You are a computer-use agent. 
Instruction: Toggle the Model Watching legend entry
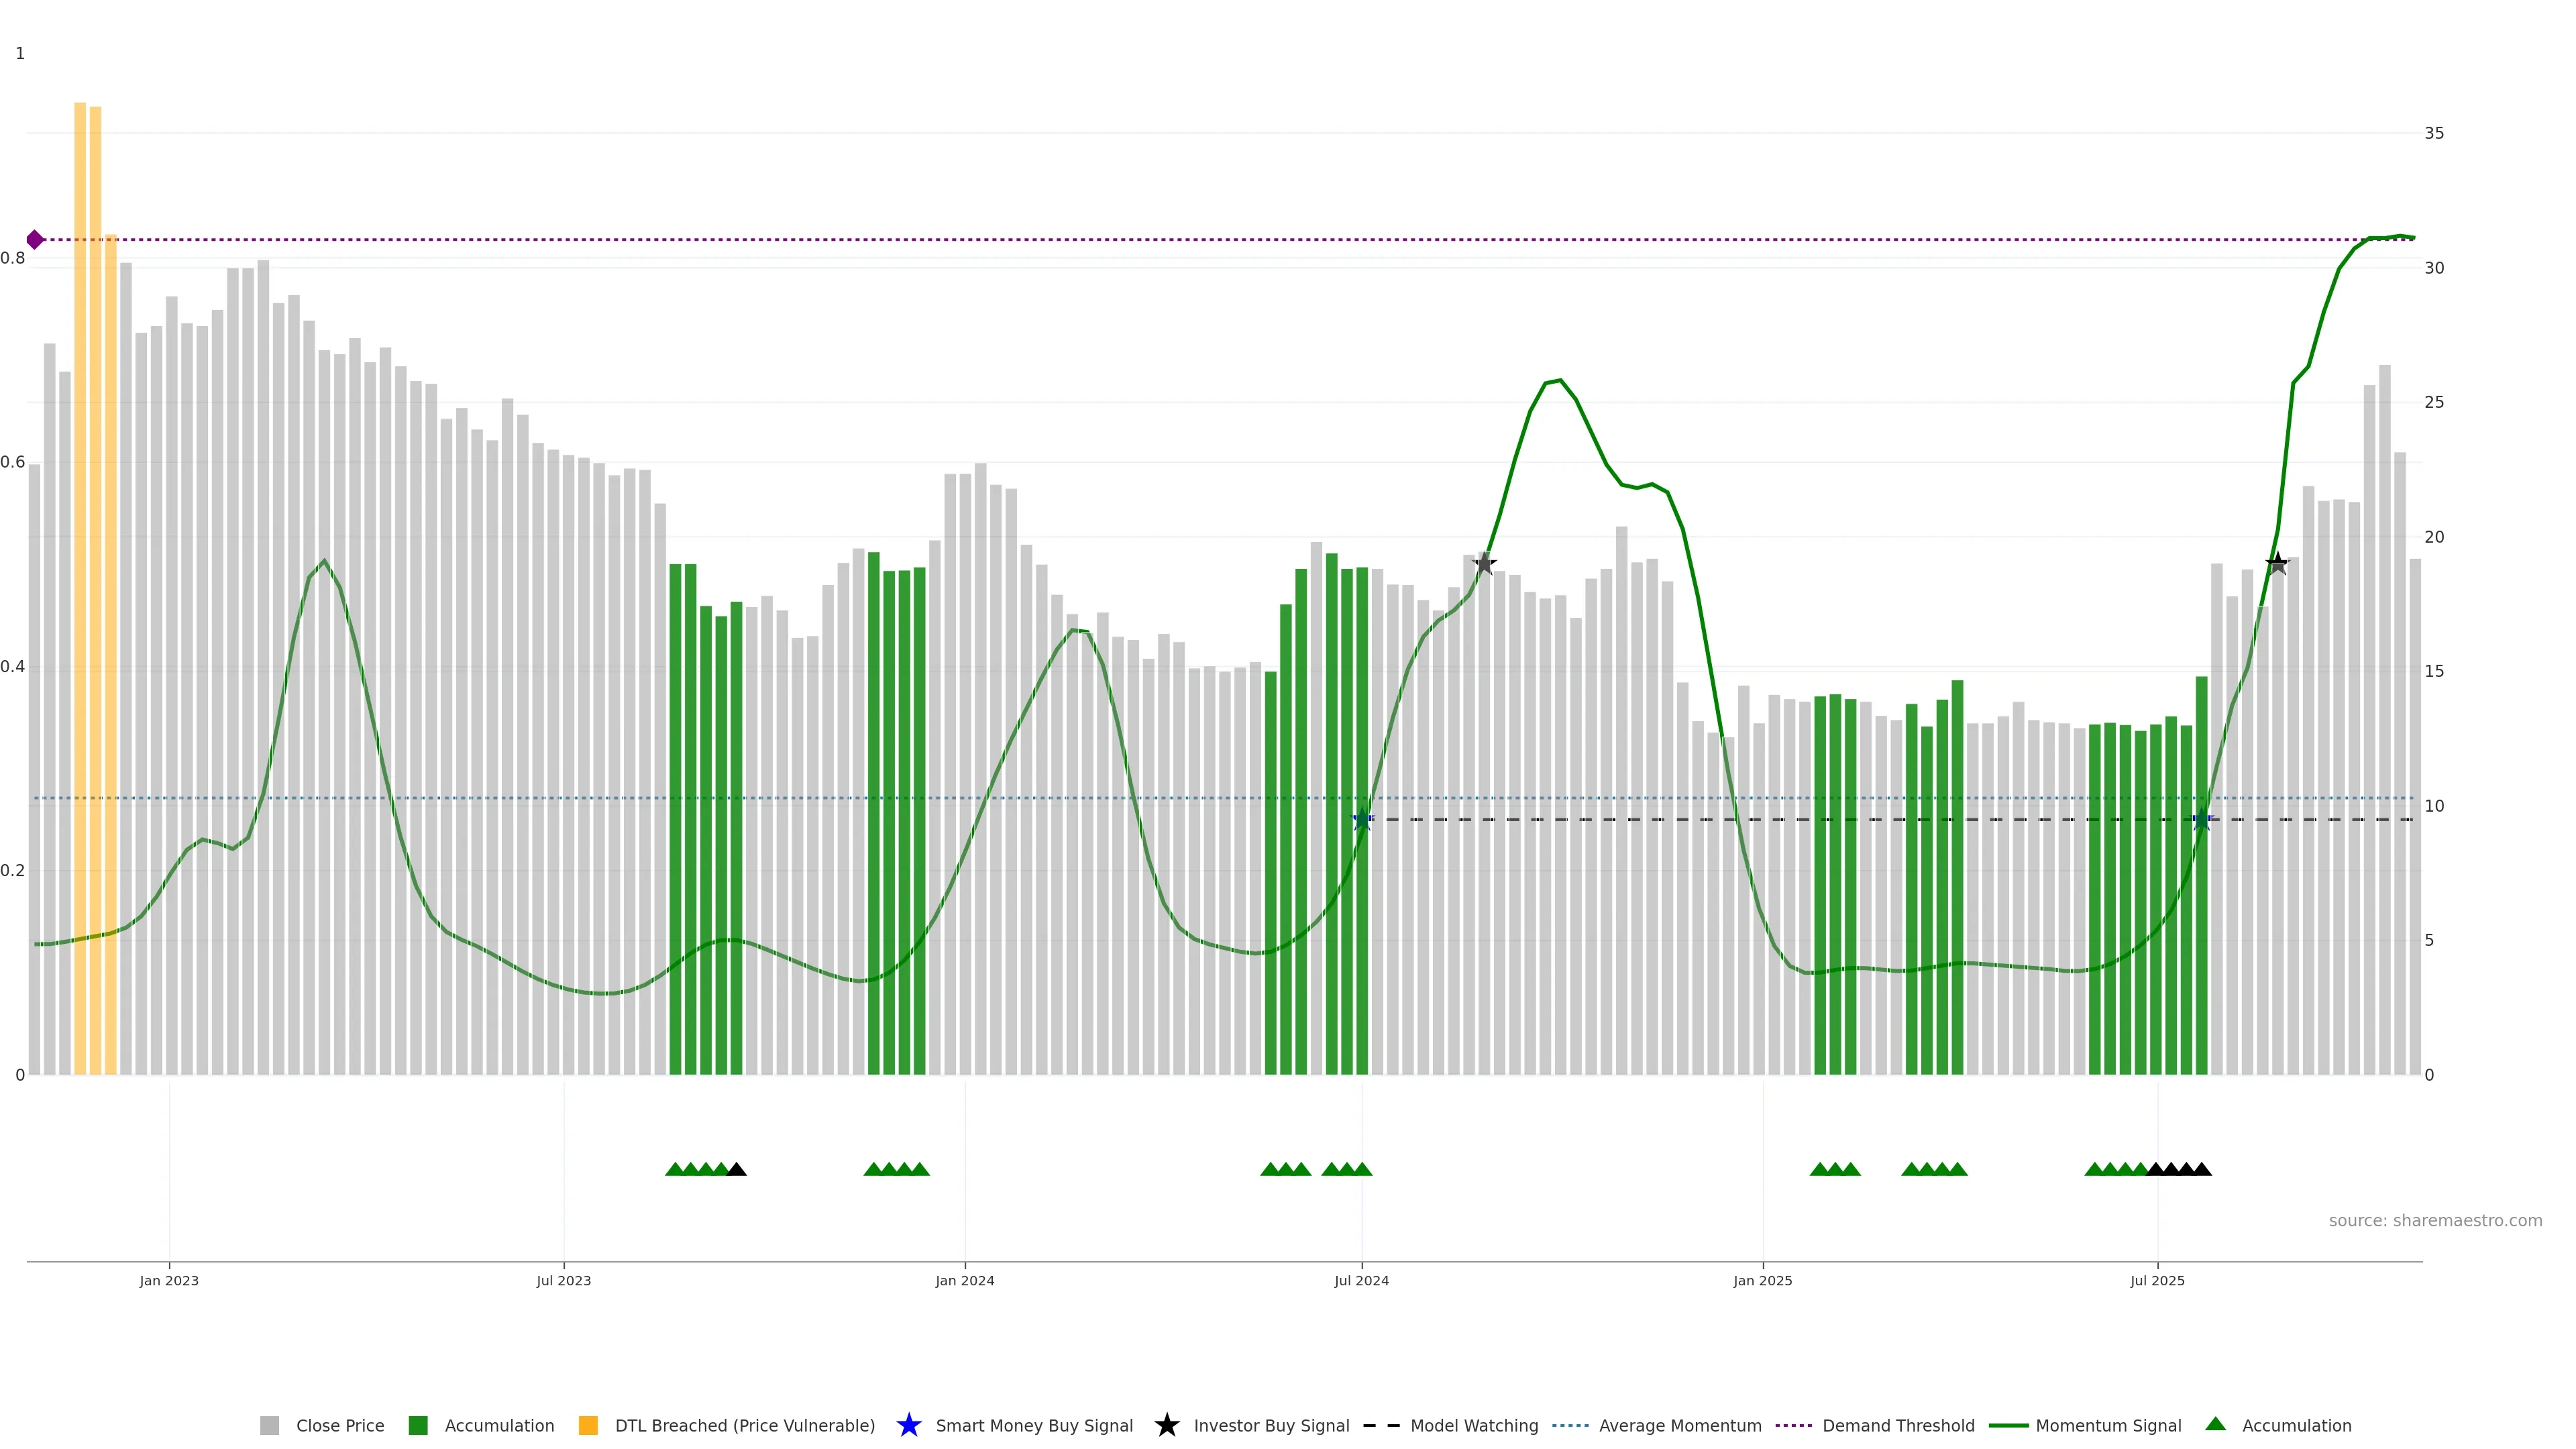click(x=1473, y=1426)
